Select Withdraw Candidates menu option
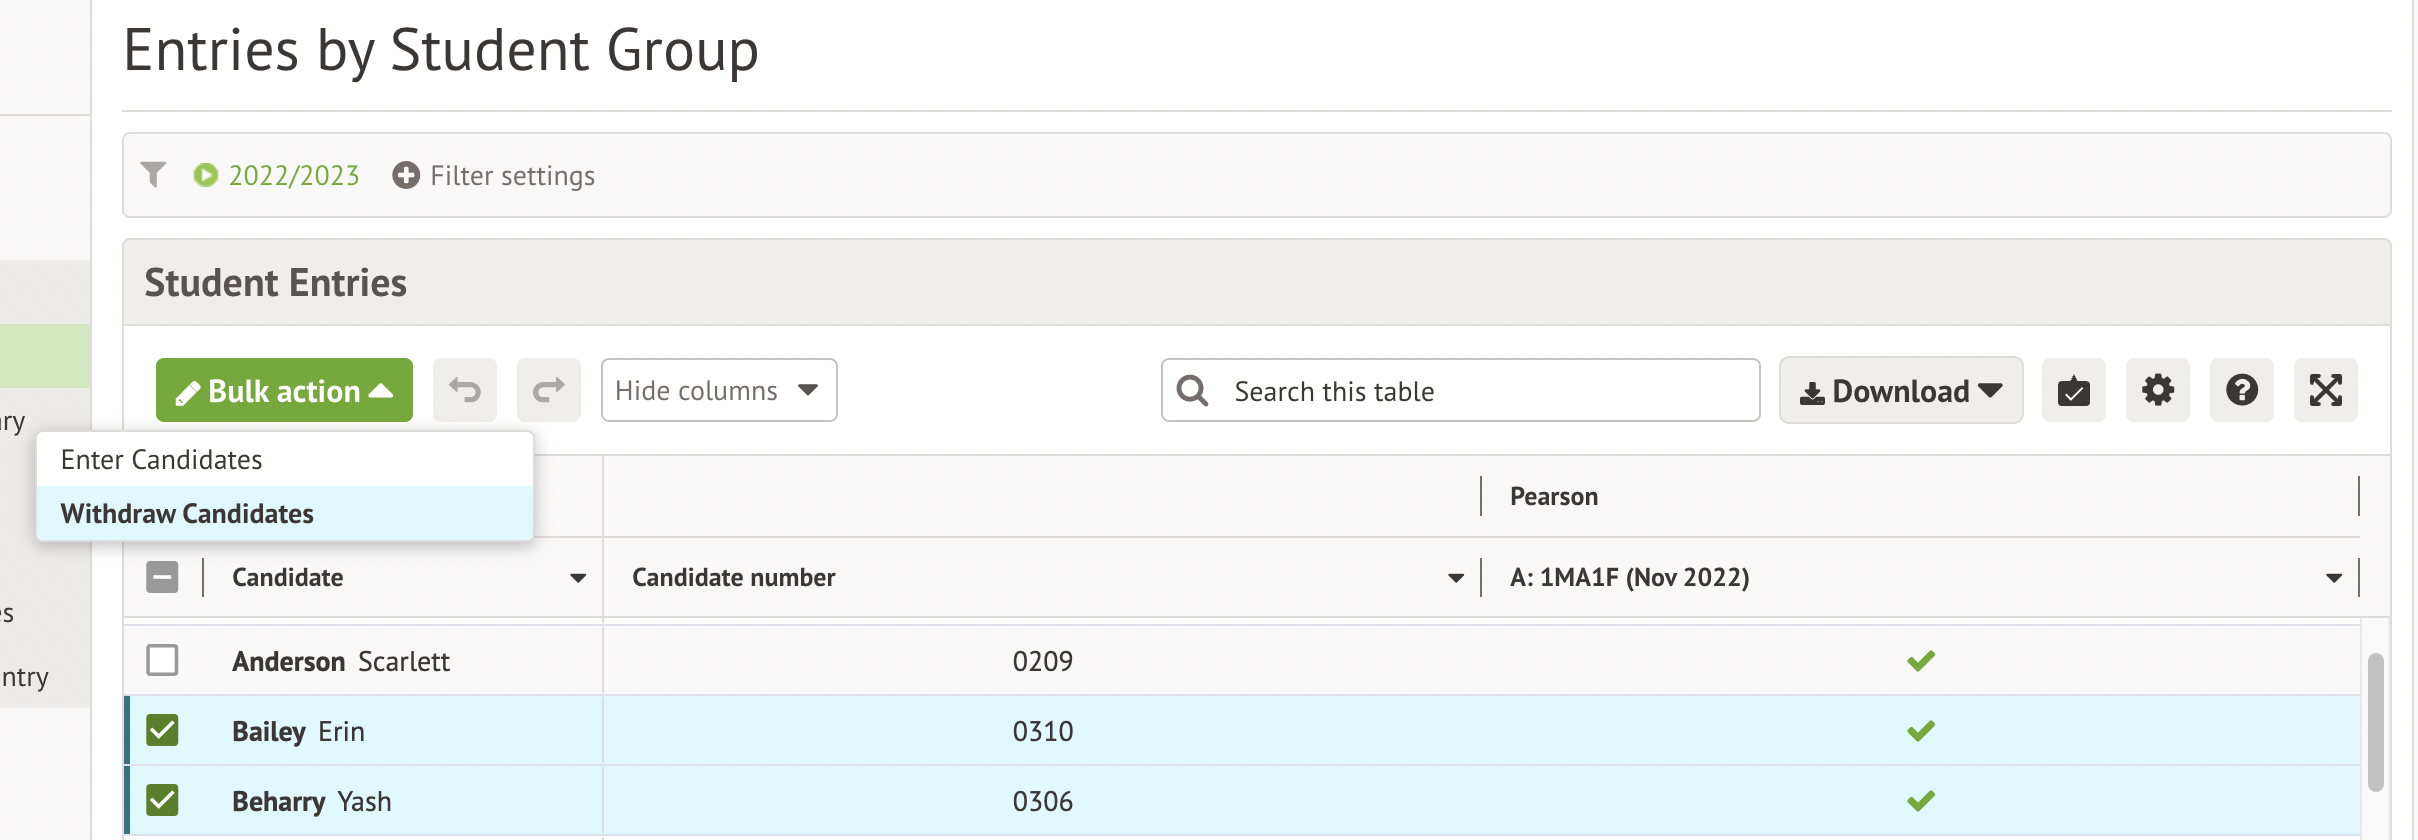 coord(187,514)
